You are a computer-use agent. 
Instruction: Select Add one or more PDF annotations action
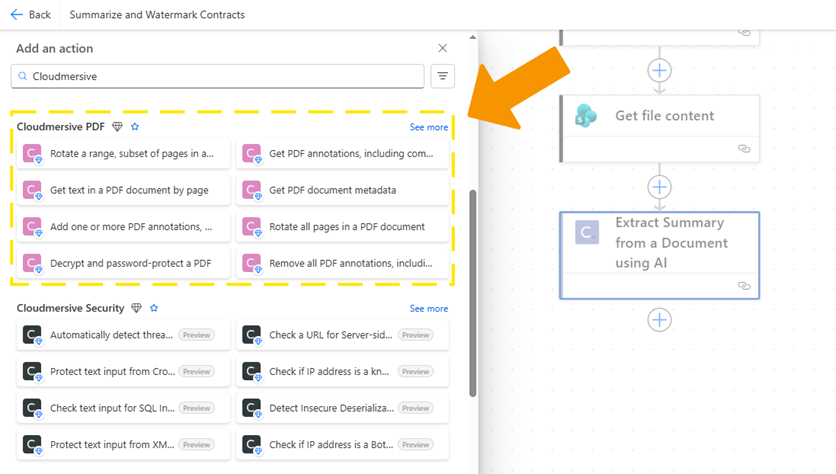pyautogui.click(x=123, y=227)
